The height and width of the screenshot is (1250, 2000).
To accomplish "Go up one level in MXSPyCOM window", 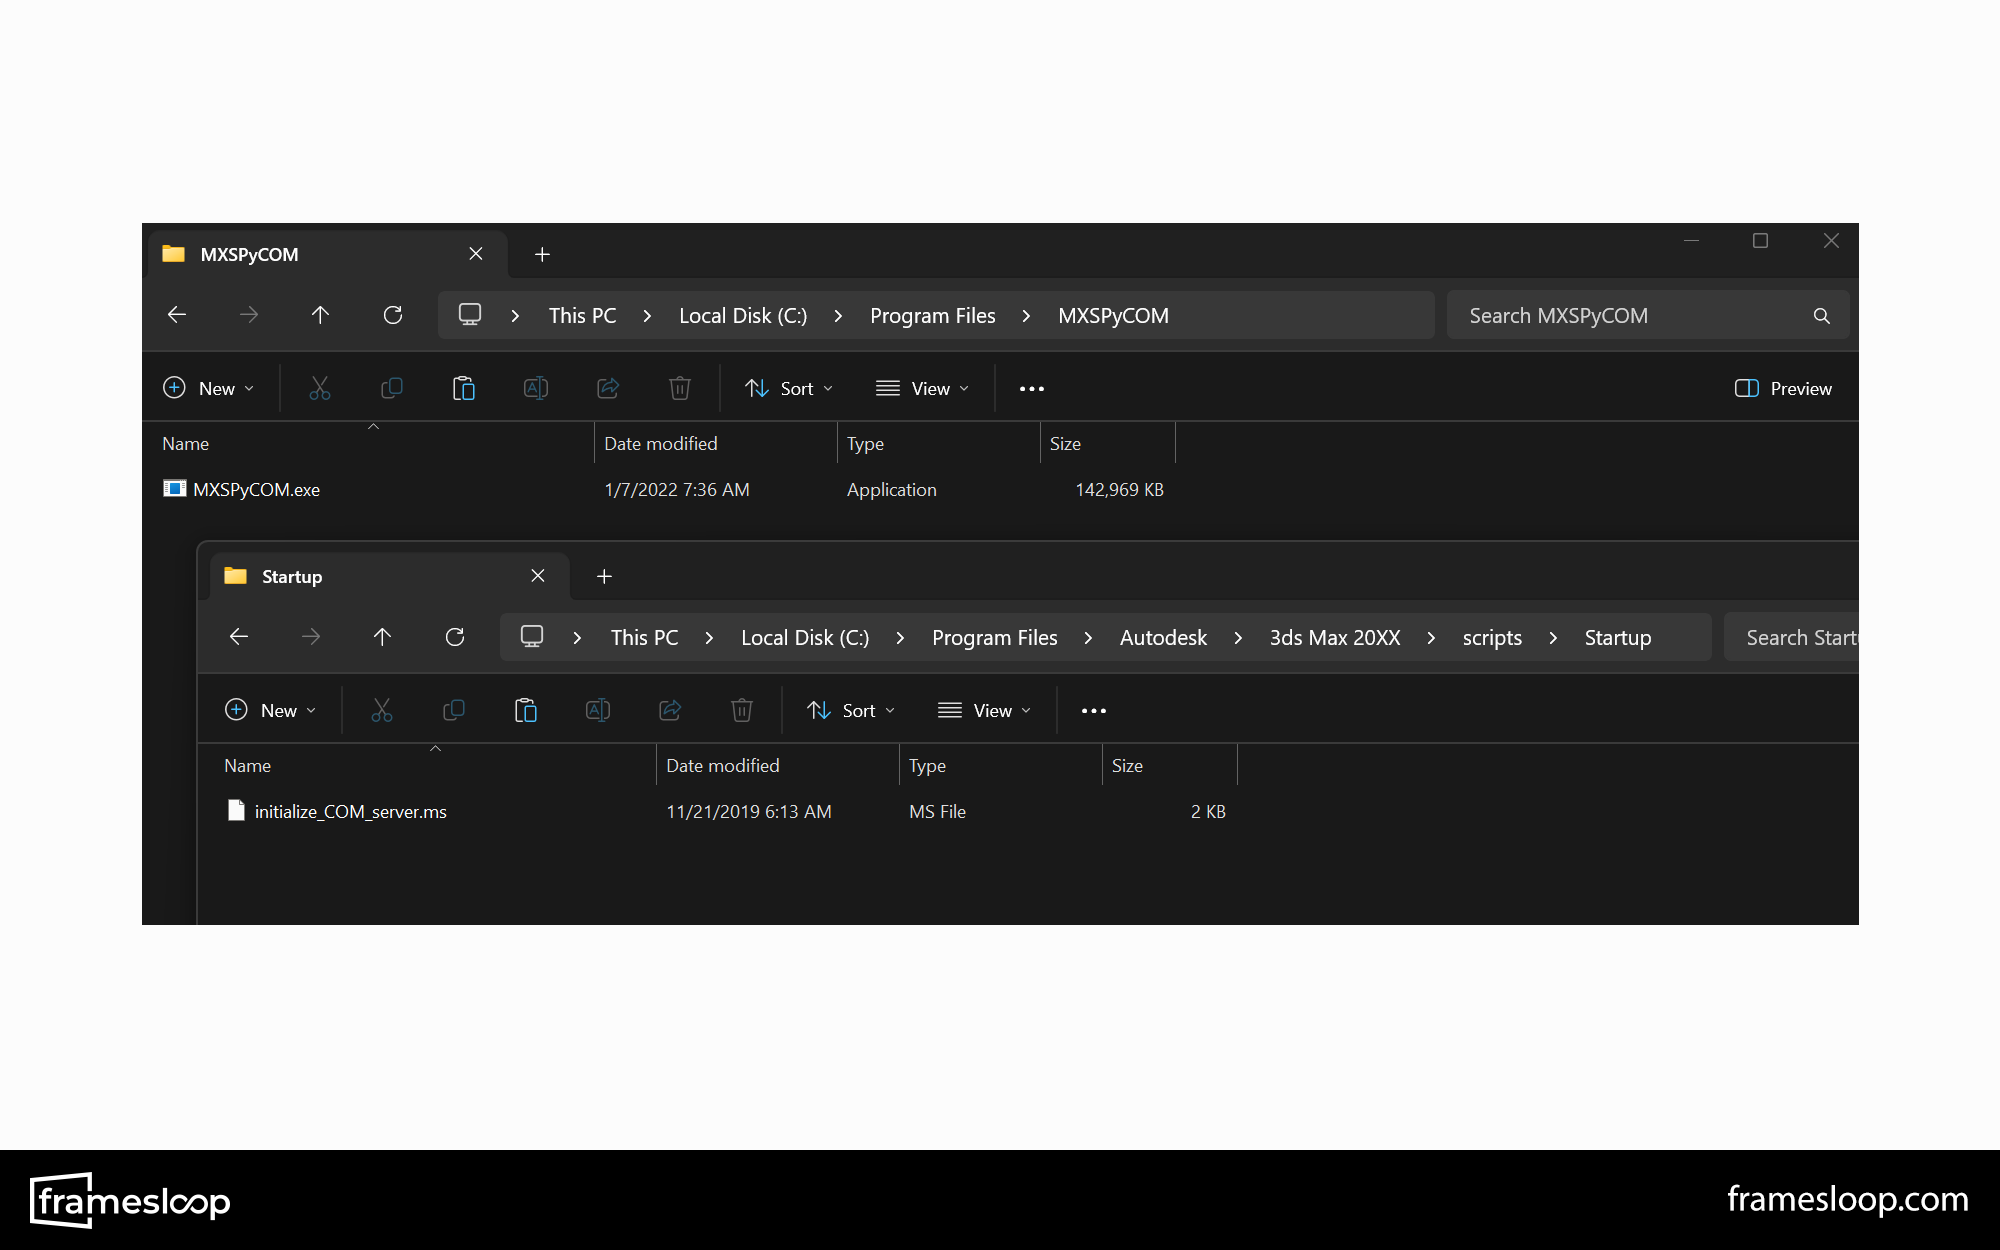I will click(320, 315).
